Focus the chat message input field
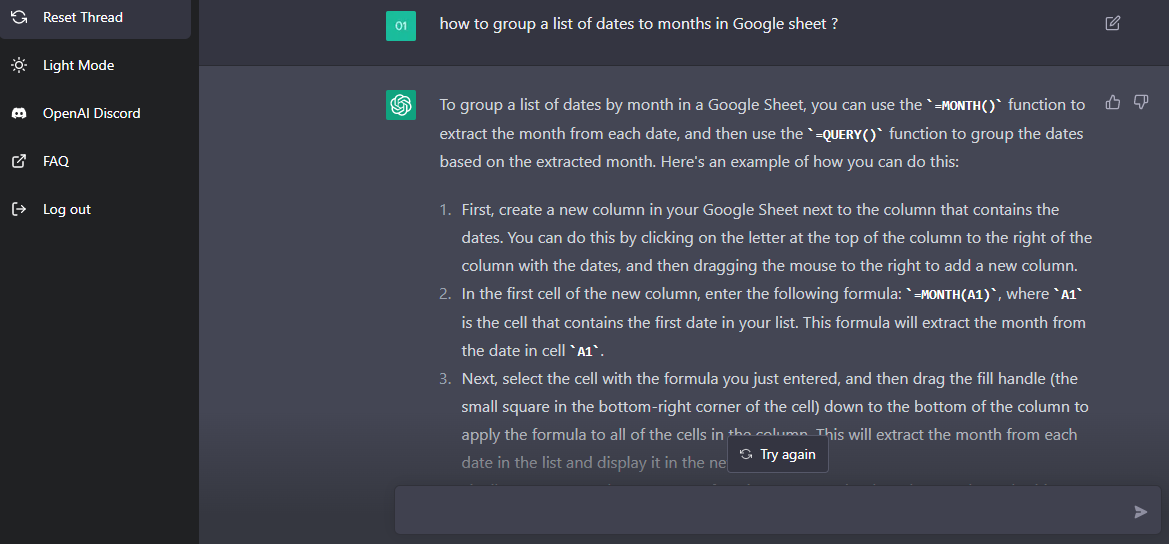Screen dimensions: 1169x544 pos(760,511)
